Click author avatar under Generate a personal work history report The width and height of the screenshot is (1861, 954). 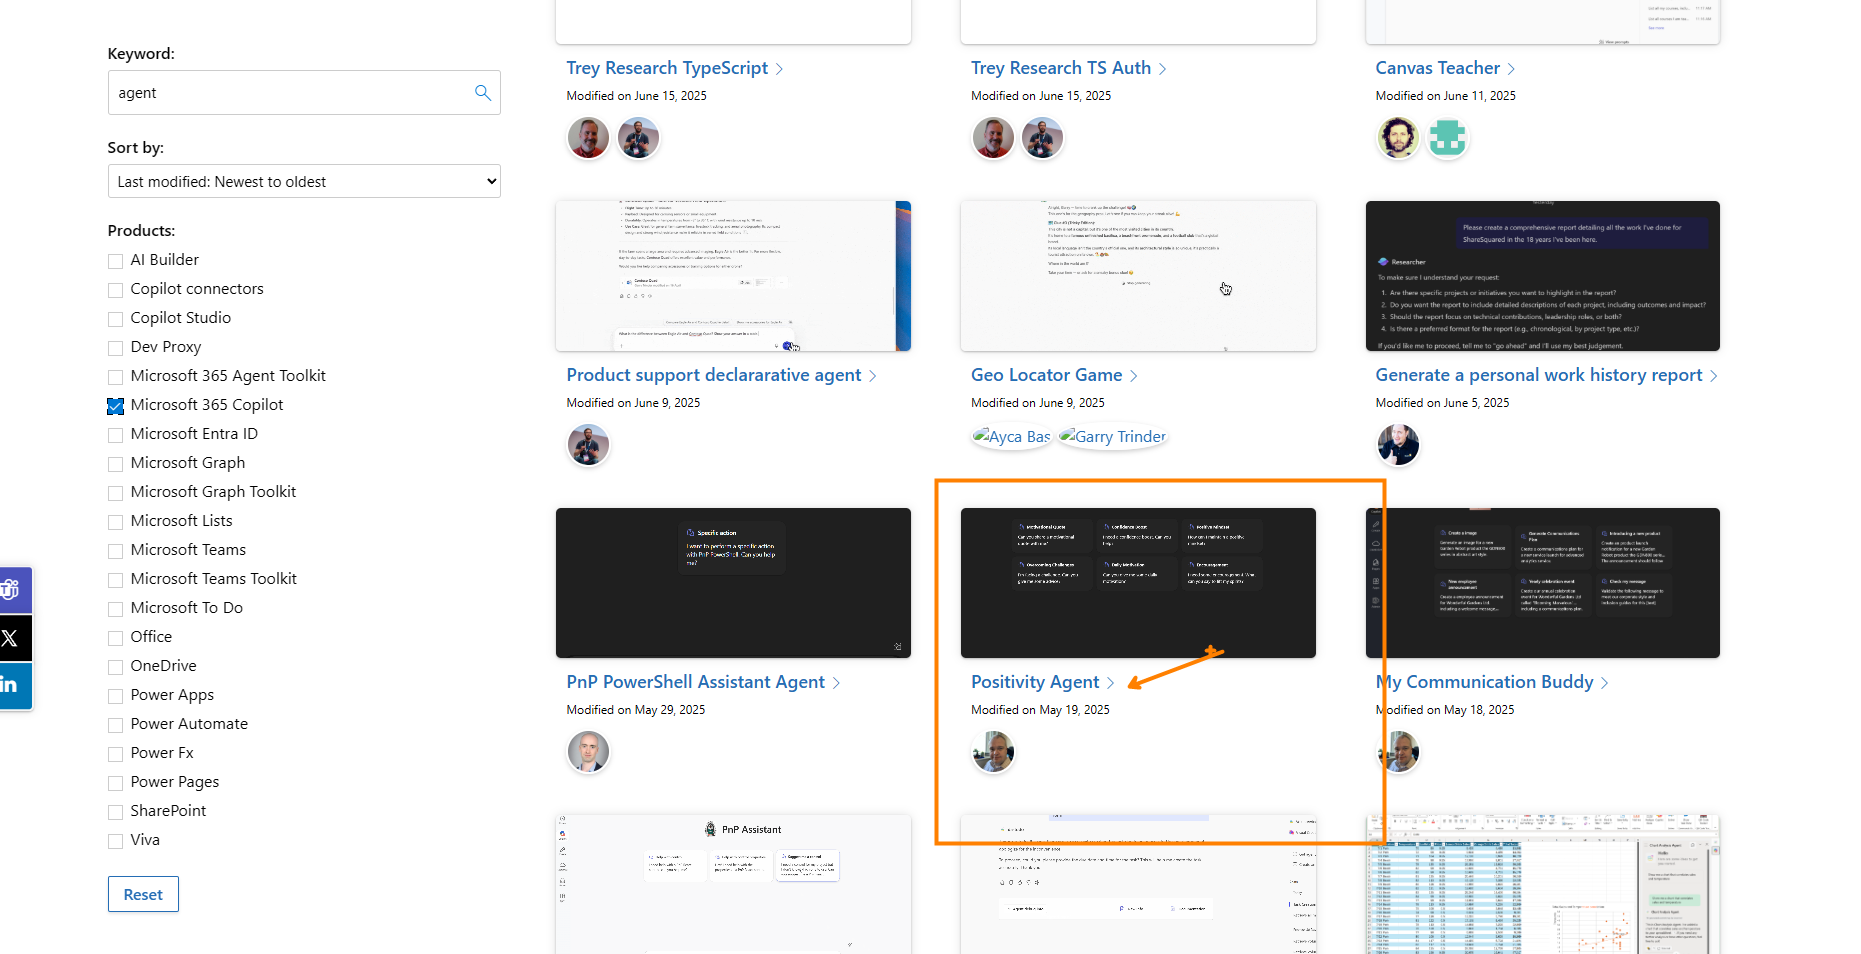point(1398,445)
